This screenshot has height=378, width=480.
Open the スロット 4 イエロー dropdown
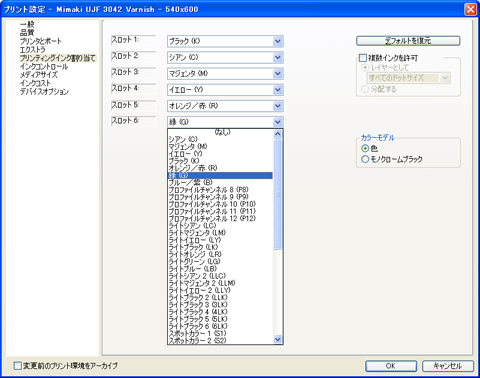pos(225,90)
